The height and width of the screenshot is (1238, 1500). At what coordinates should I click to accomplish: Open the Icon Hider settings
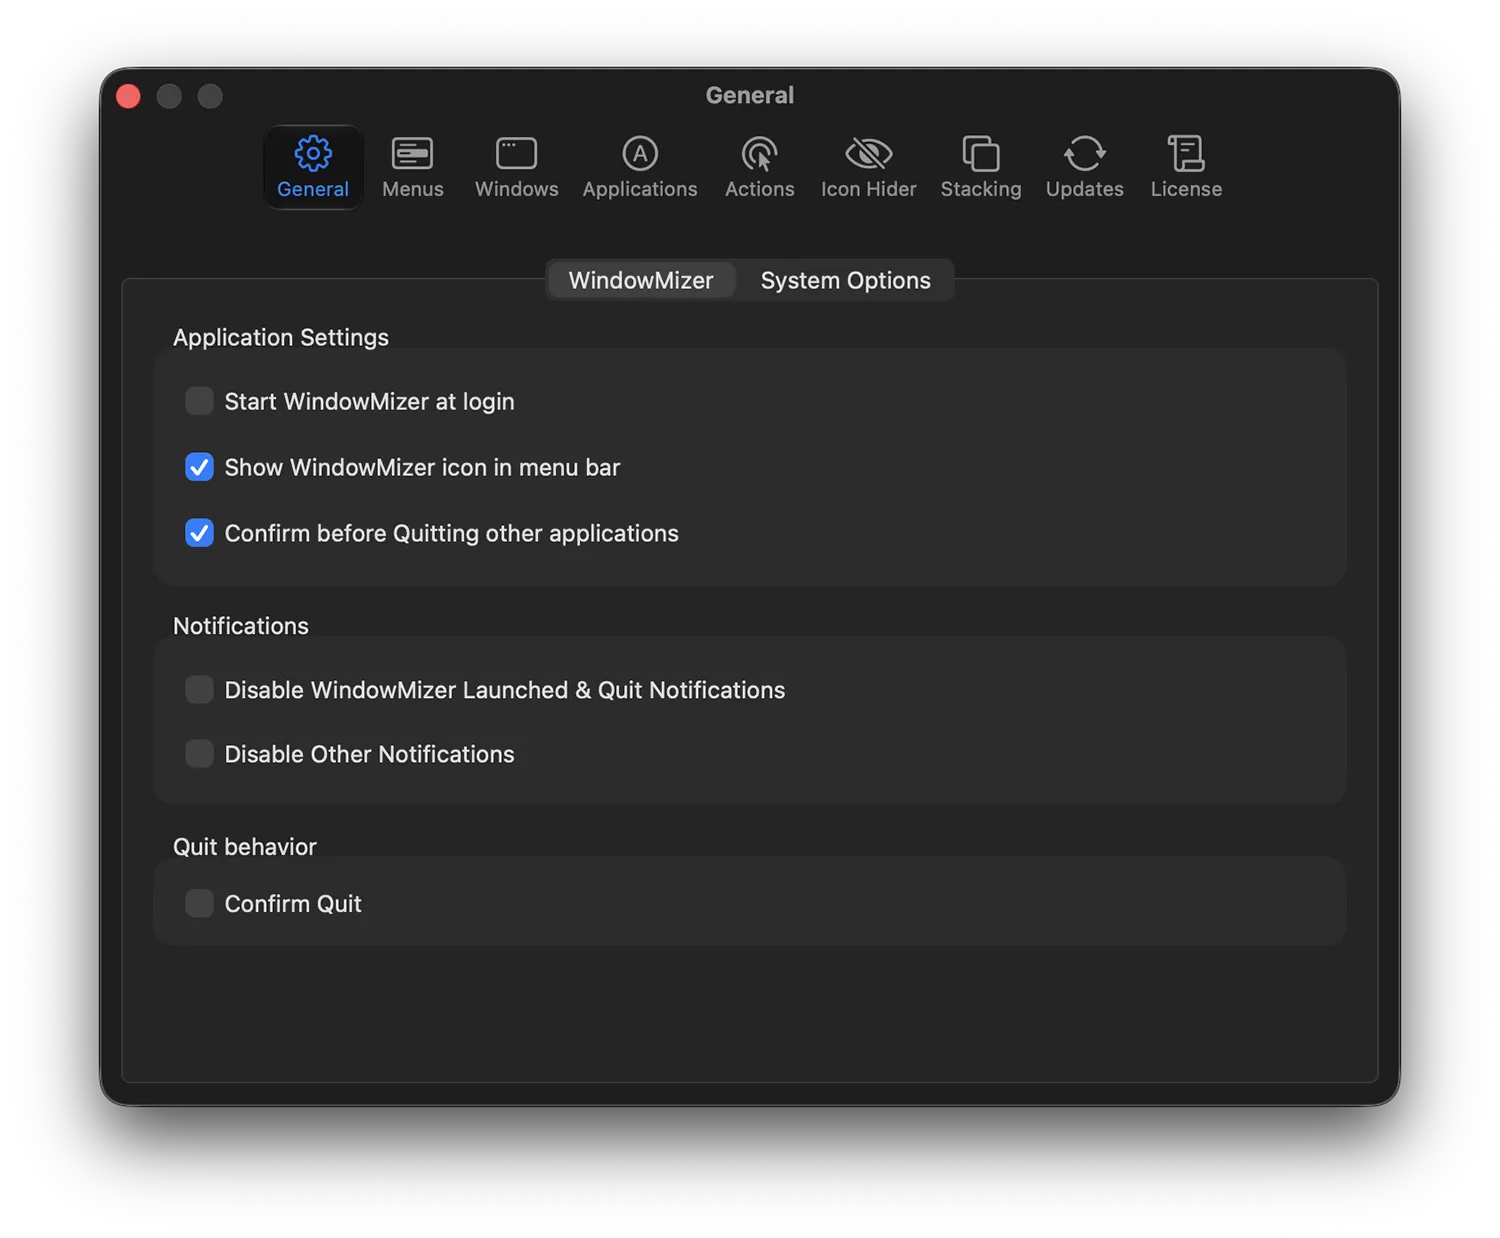click(x=868, y=167)
